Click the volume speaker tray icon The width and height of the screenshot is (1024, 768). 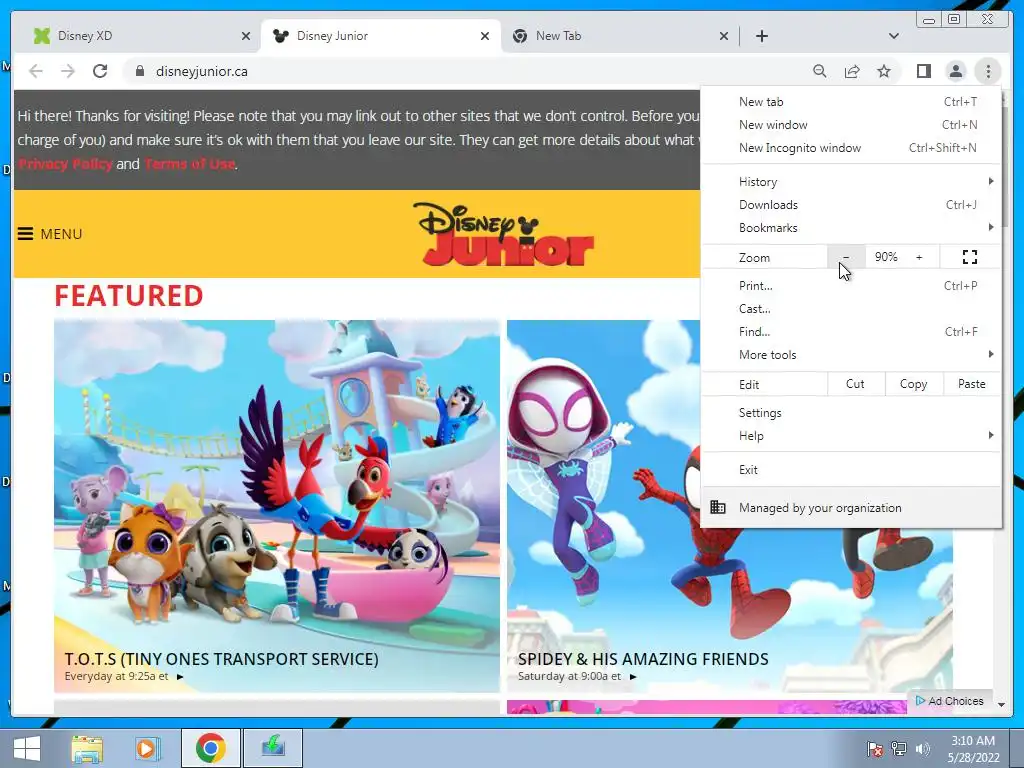(x=922, y=749)
